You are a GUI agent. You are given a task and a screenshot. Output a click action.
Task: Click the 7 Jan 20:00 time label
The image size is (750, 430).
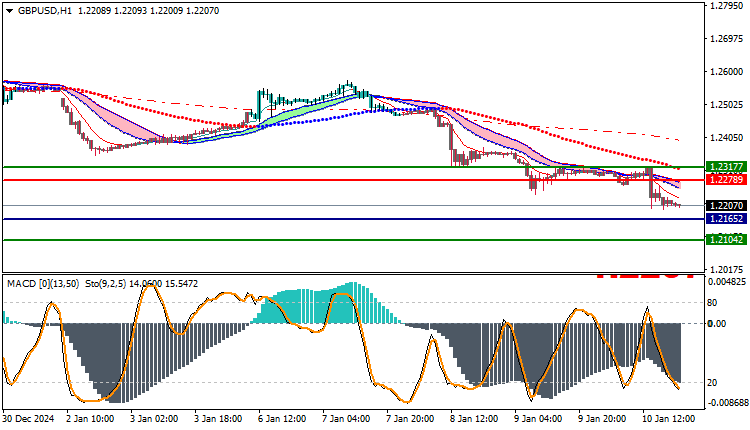(x=410, y=419)
